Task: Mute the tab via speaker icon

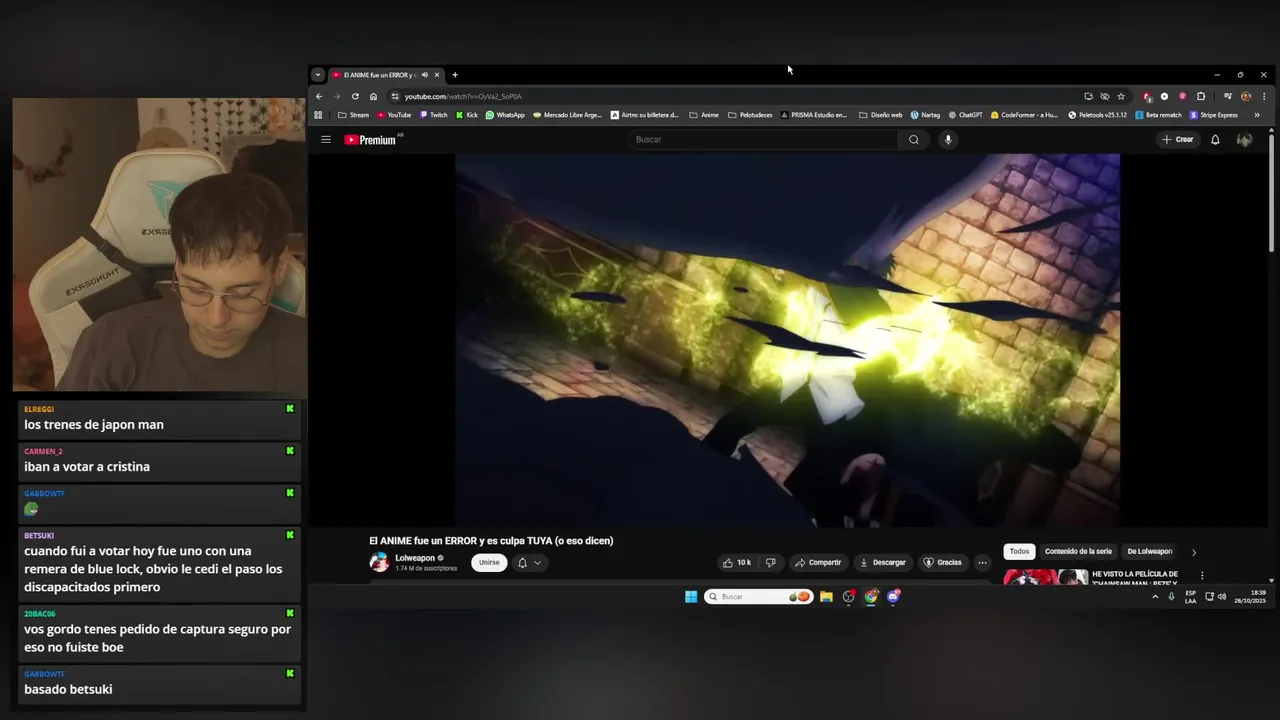Action: click(424, 75)
